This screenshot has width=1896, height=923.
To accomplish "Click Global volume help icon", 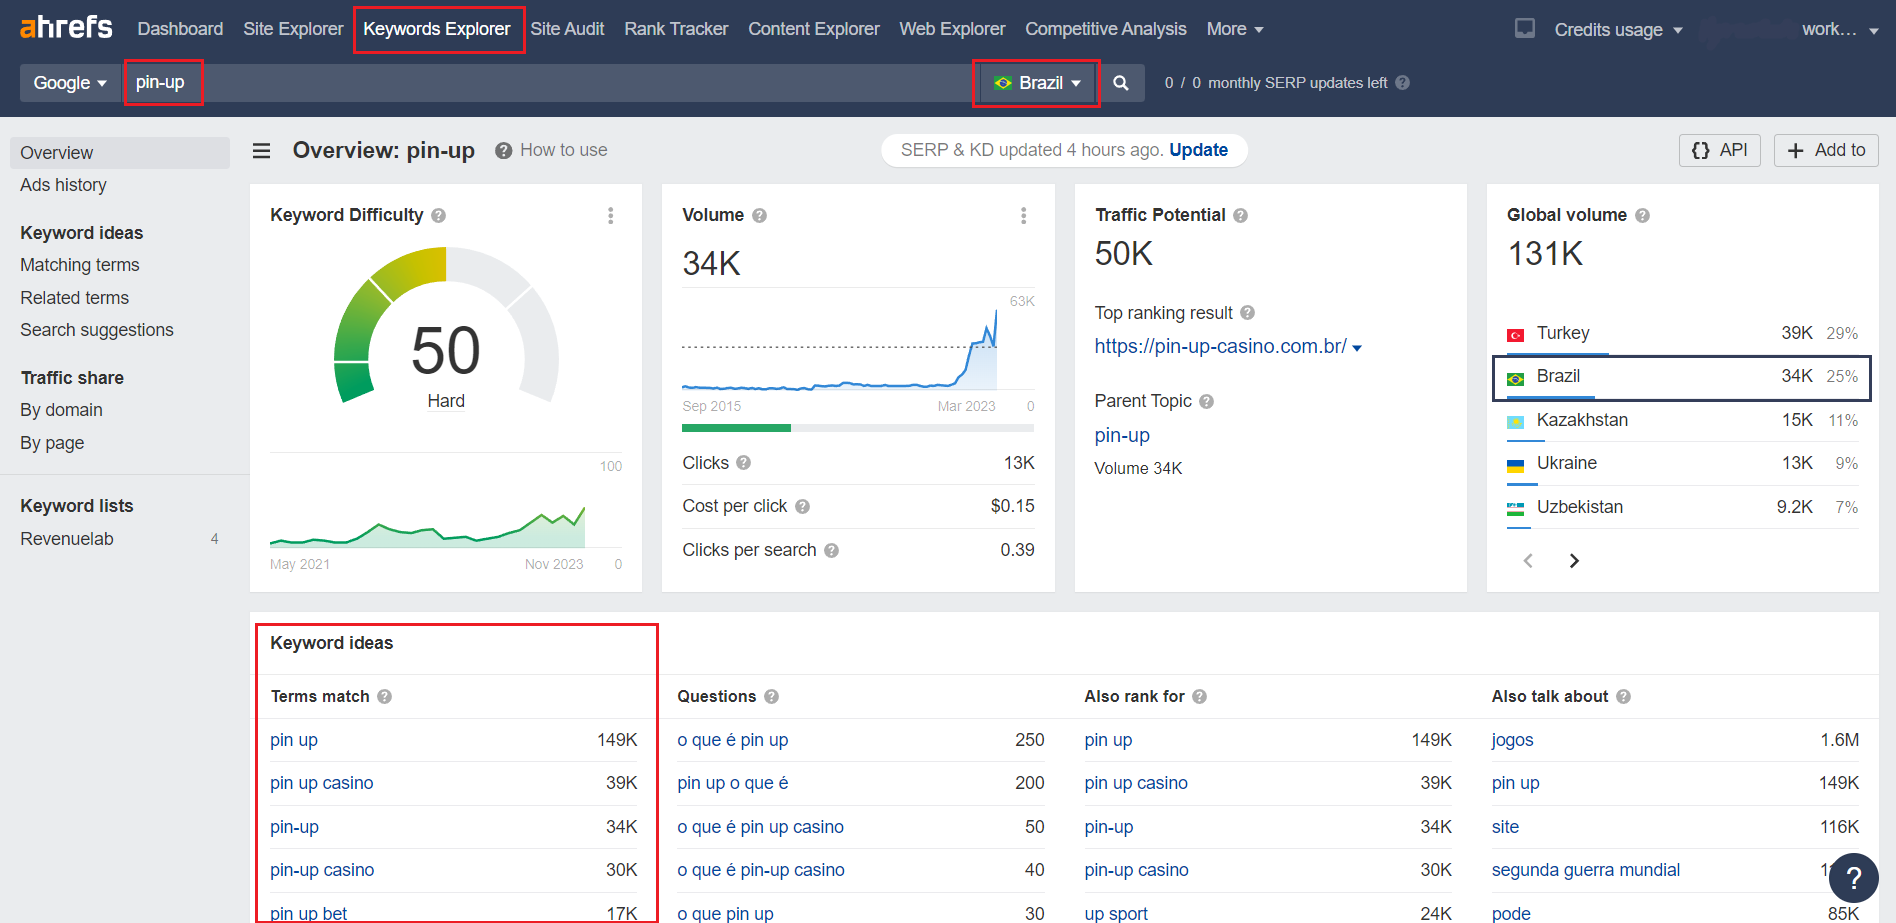I will (x=1642, y=215).
